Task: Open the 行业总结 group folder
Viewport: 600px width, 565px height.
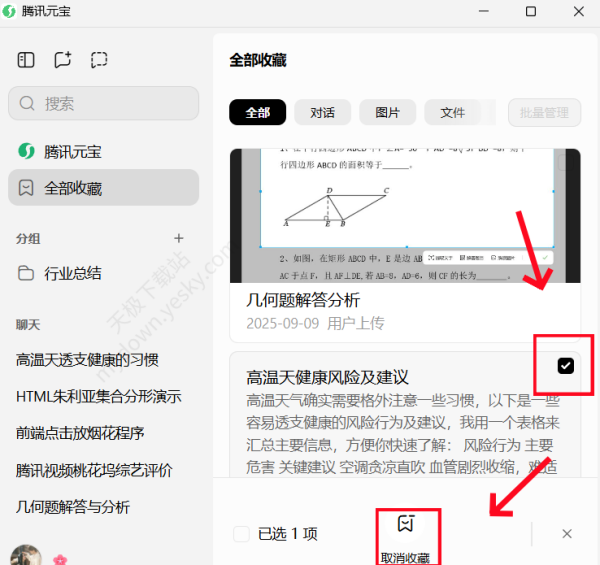Action: click(x=72, y=273)
